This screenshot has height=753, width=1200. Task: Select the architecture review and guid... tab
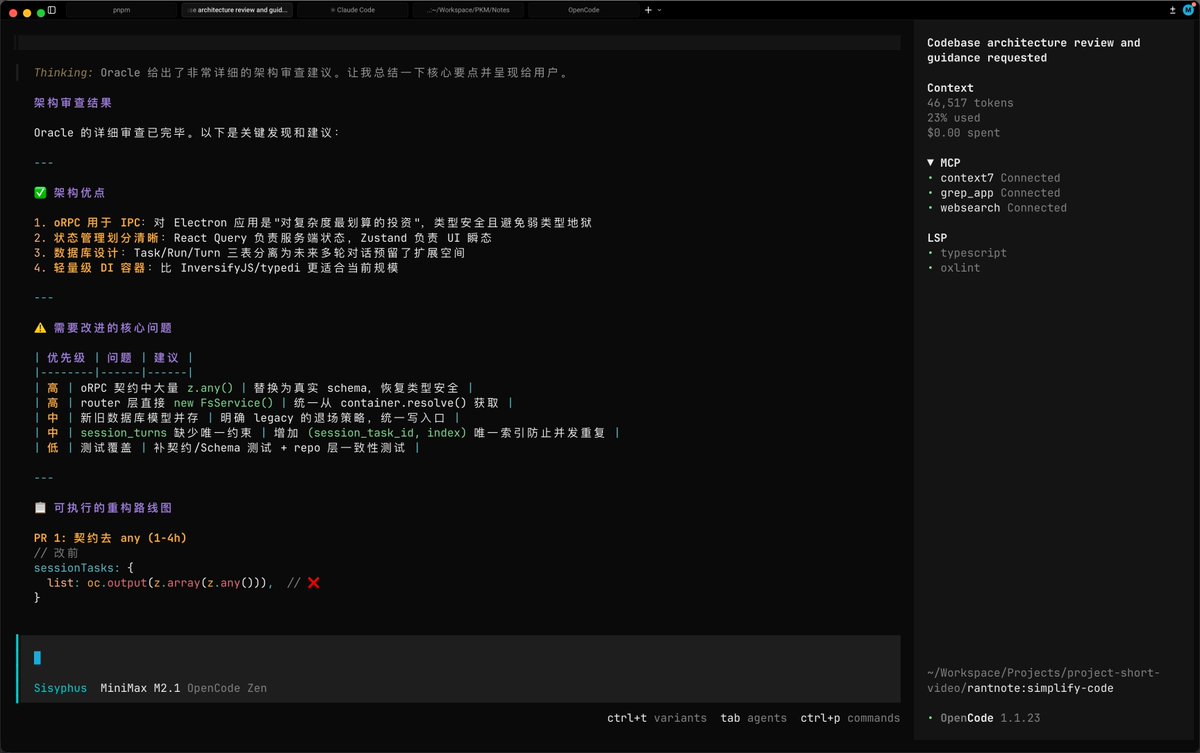tap(237, 10)
